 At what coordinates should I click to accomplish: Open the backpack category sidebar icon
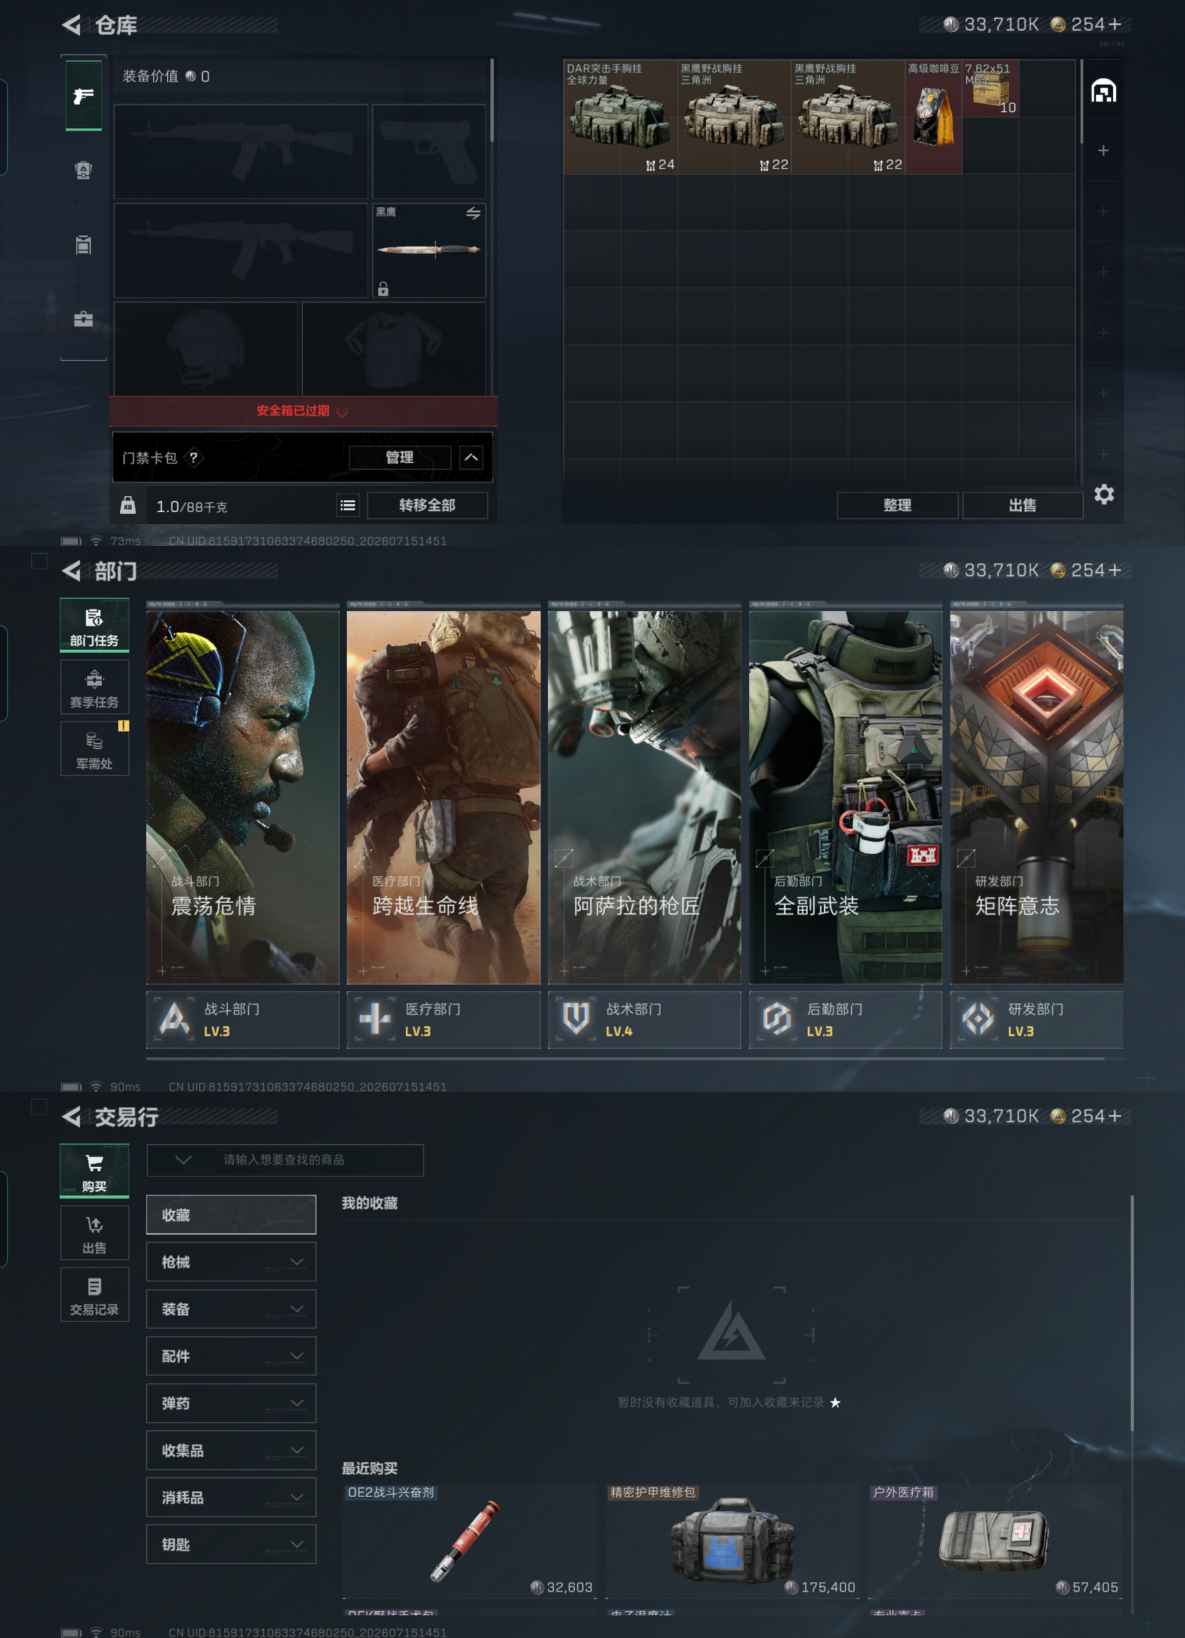(84, 245)
